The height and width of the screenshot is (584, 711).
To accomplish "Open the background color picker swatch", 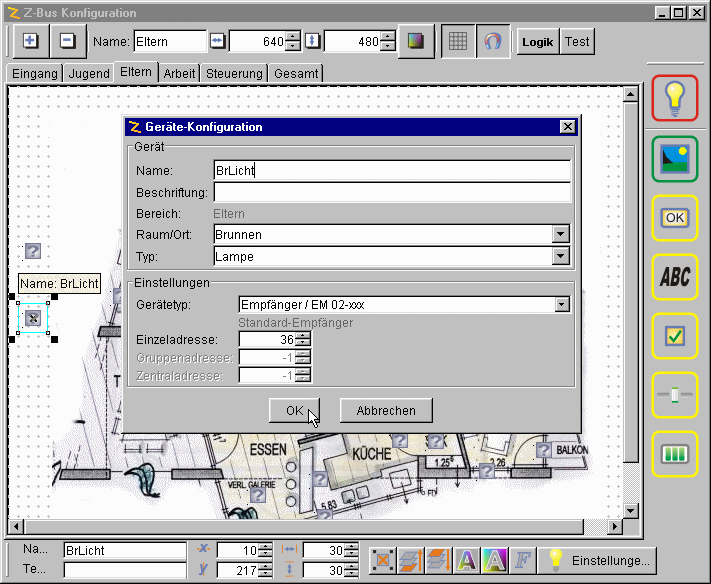I will (416, 42).
